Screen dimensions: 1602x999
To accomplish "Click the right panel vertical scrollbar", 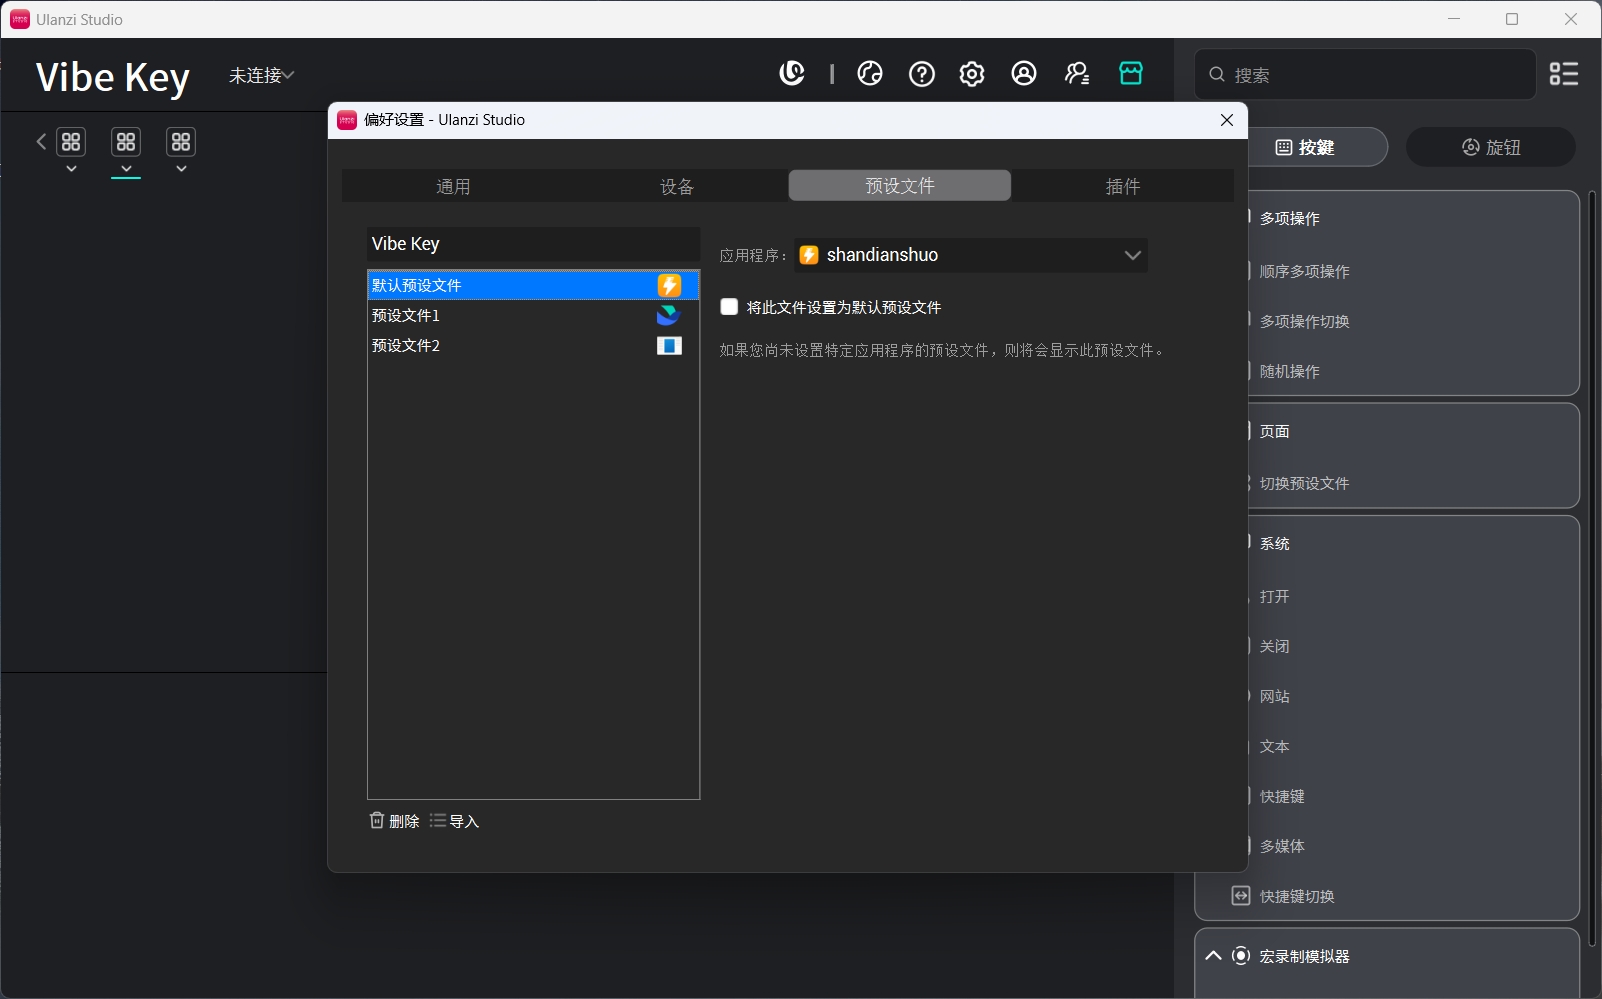I will coord(1592,569).
